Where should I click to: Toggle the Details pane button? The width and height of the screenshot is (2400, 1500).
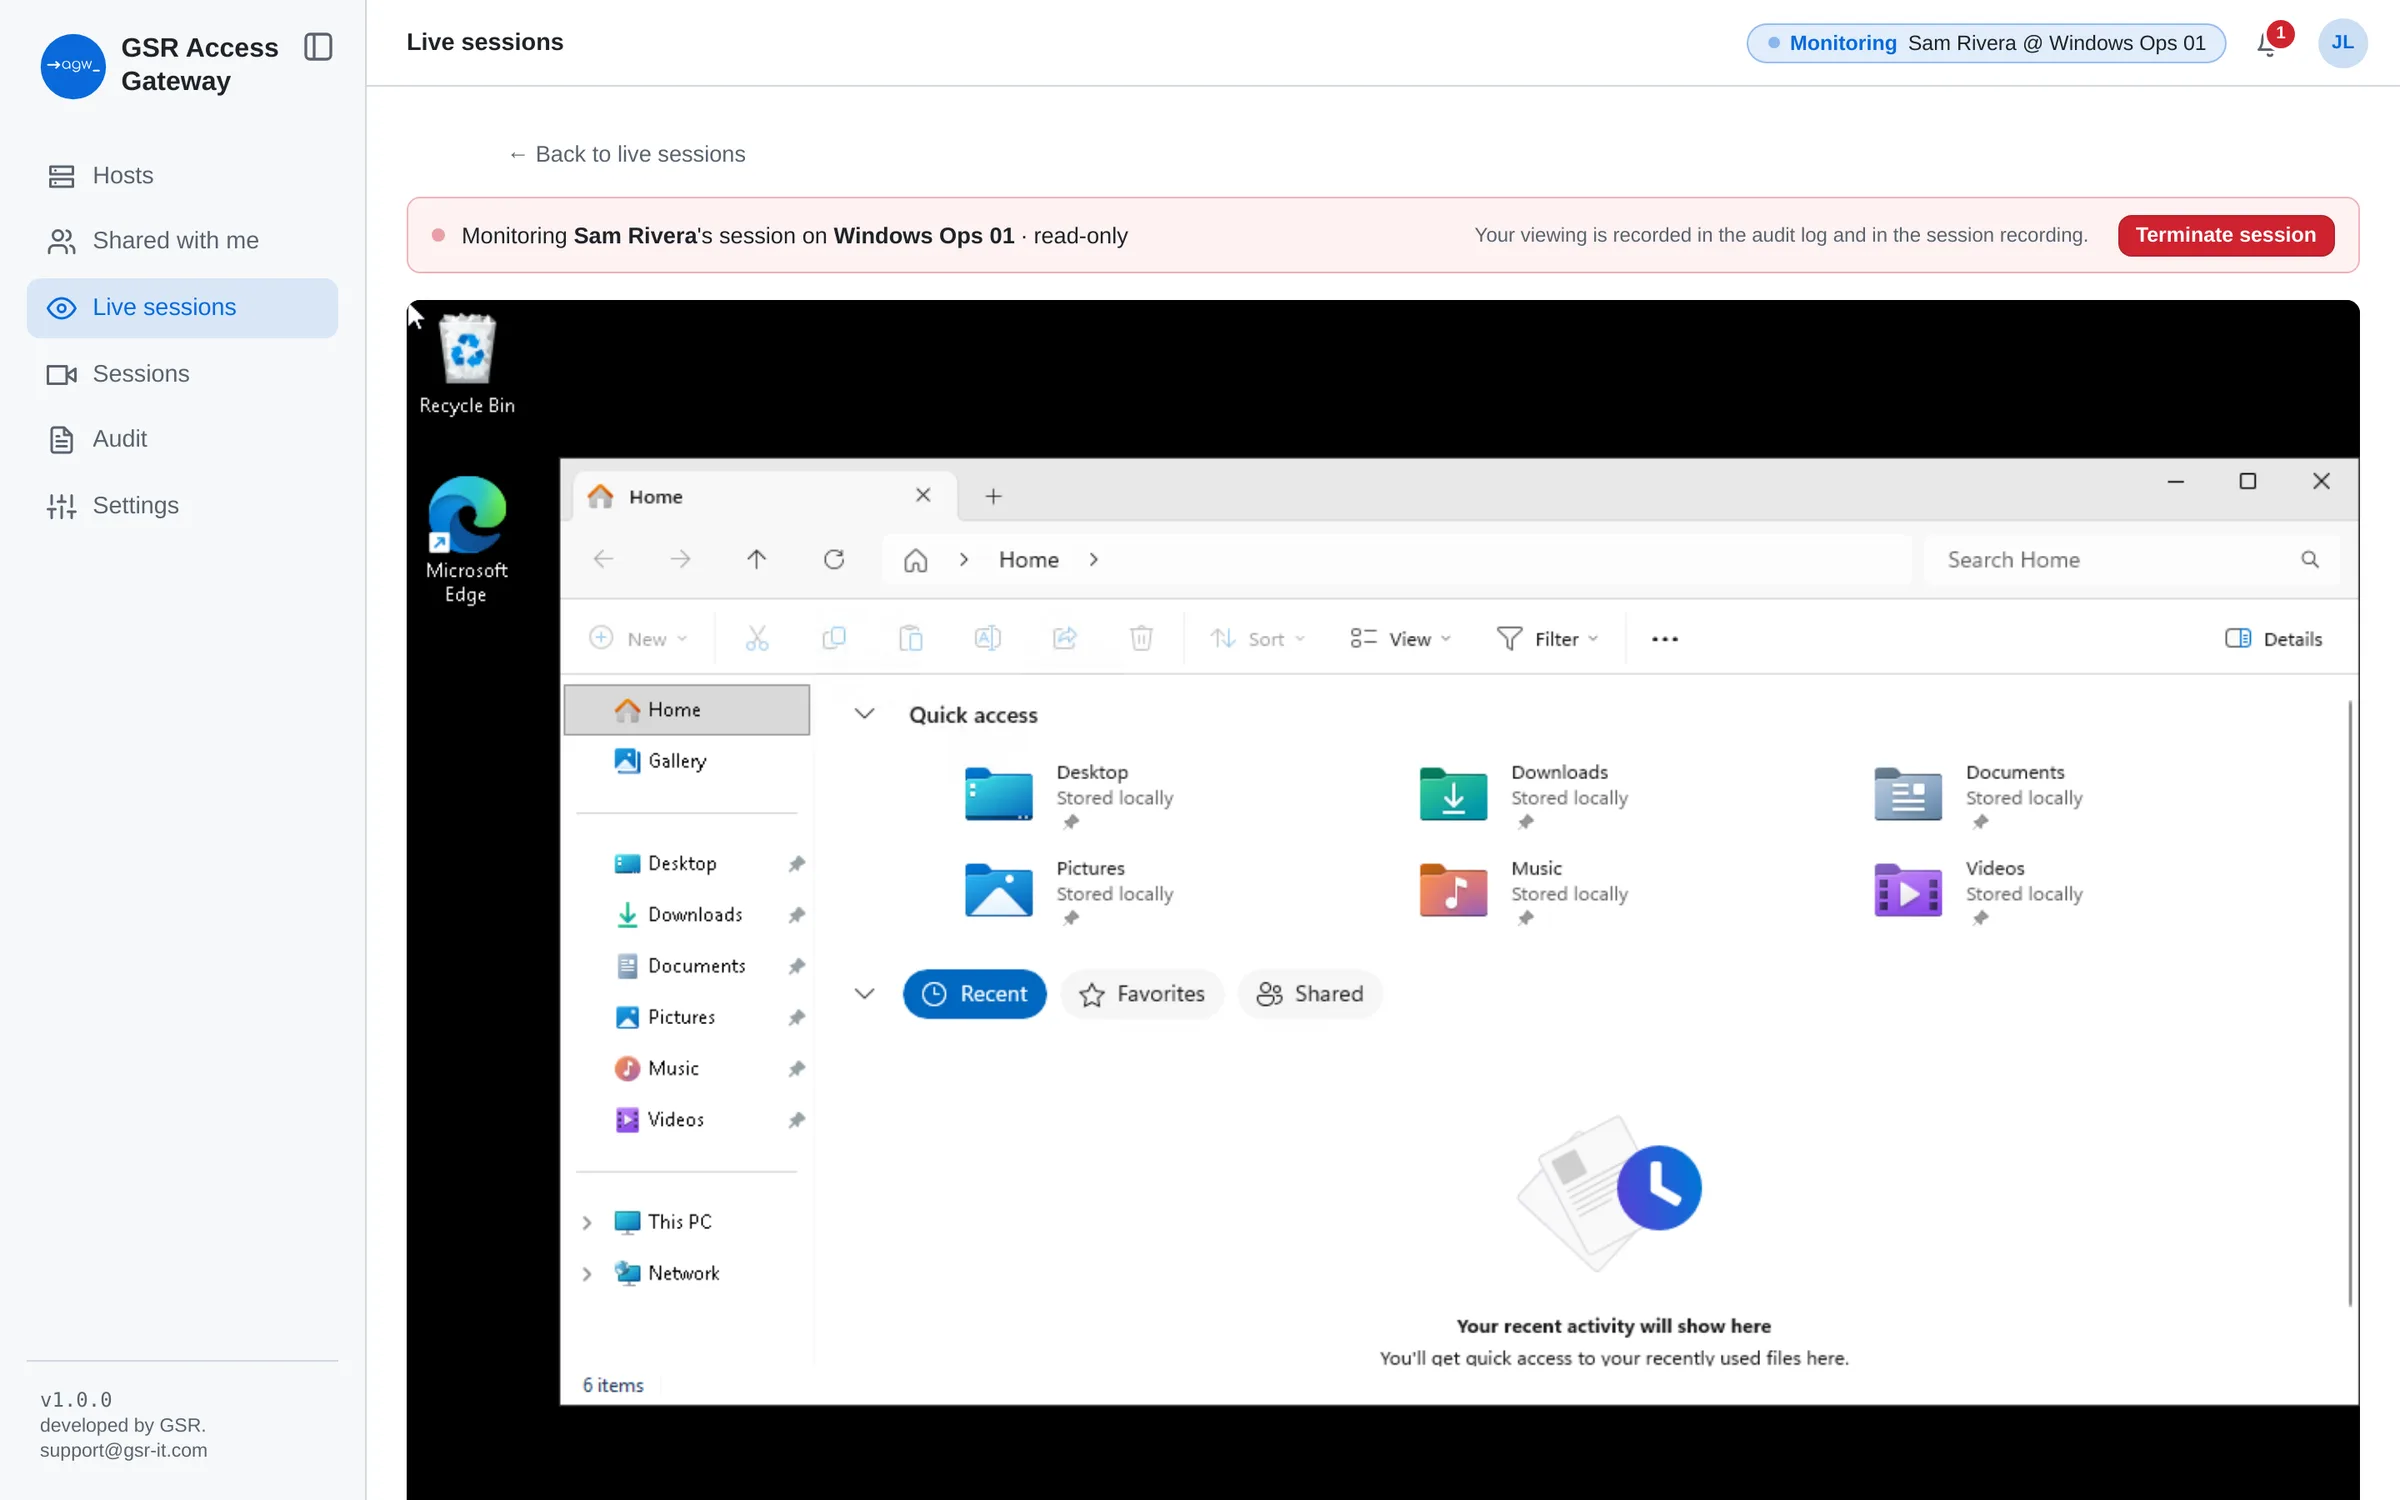point(2273,639)
